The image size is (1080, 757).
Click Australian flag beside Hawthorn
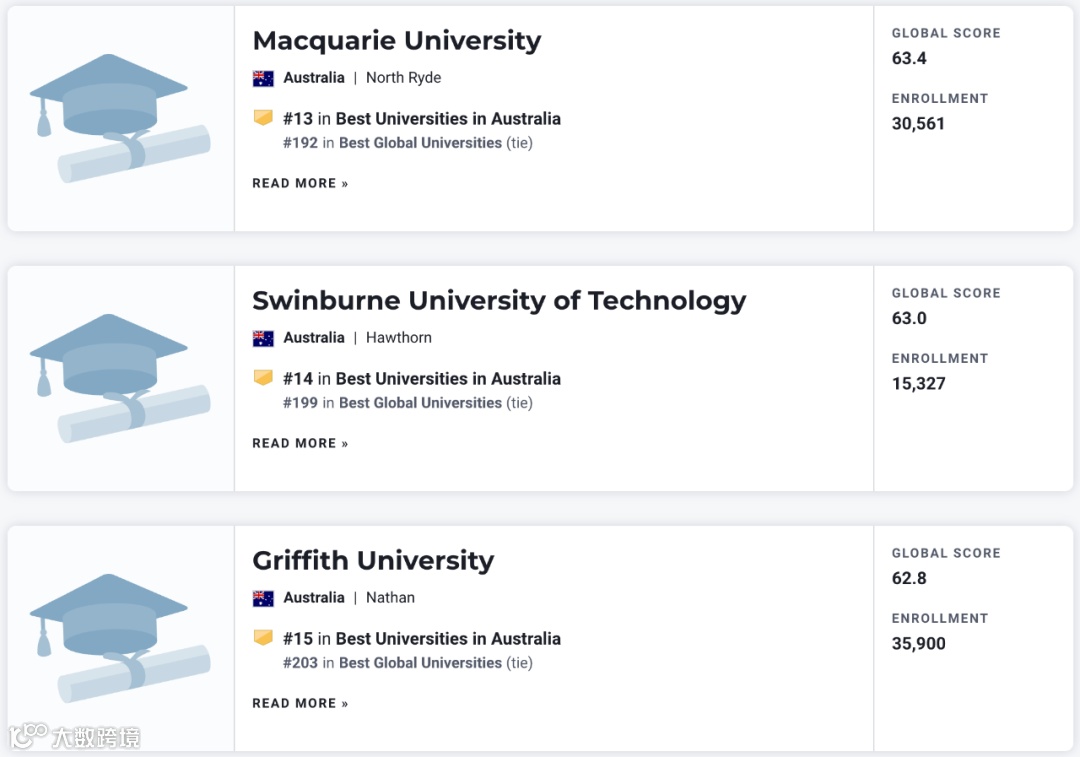point(263,338)
